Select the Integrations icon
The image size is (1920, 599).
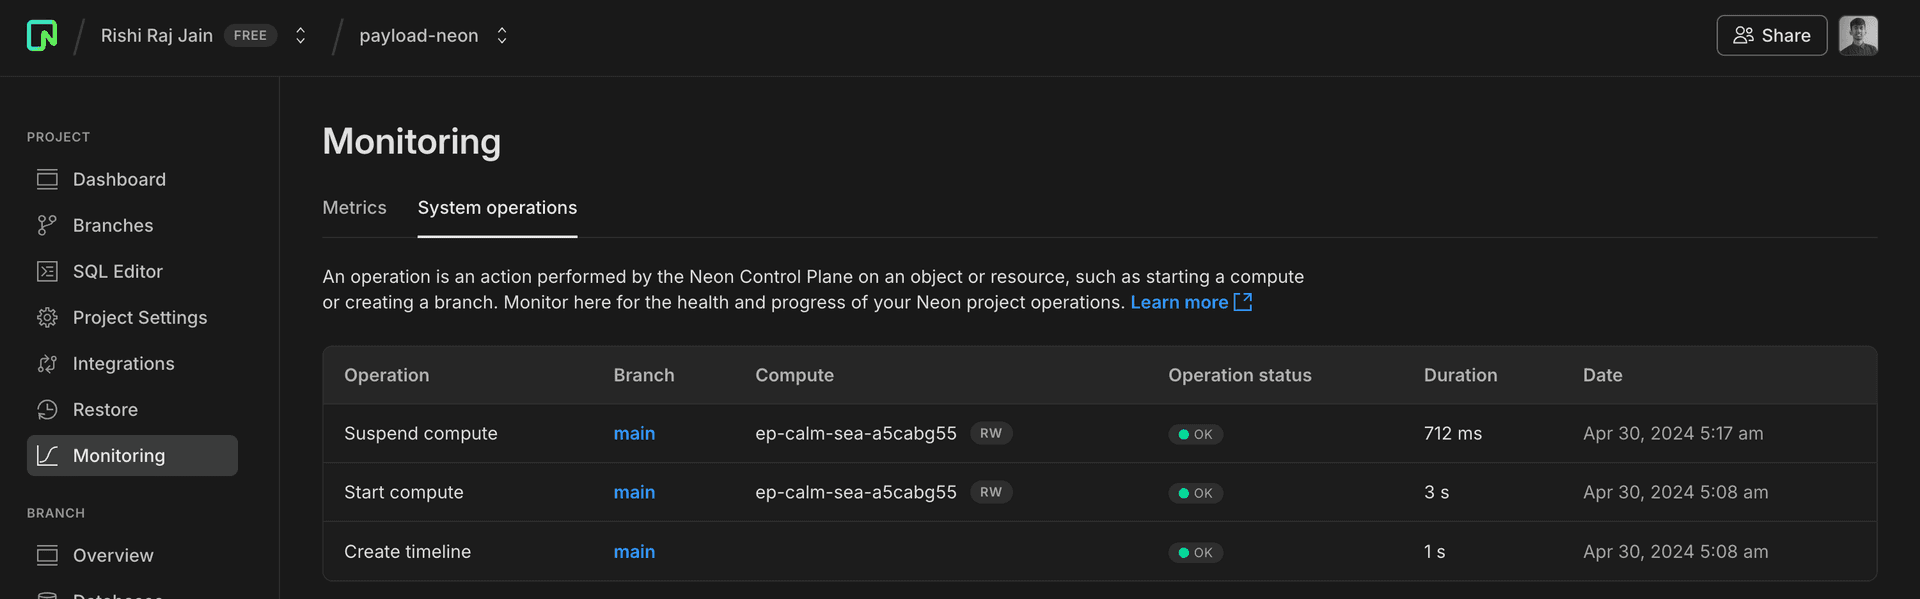click(47, 363)
